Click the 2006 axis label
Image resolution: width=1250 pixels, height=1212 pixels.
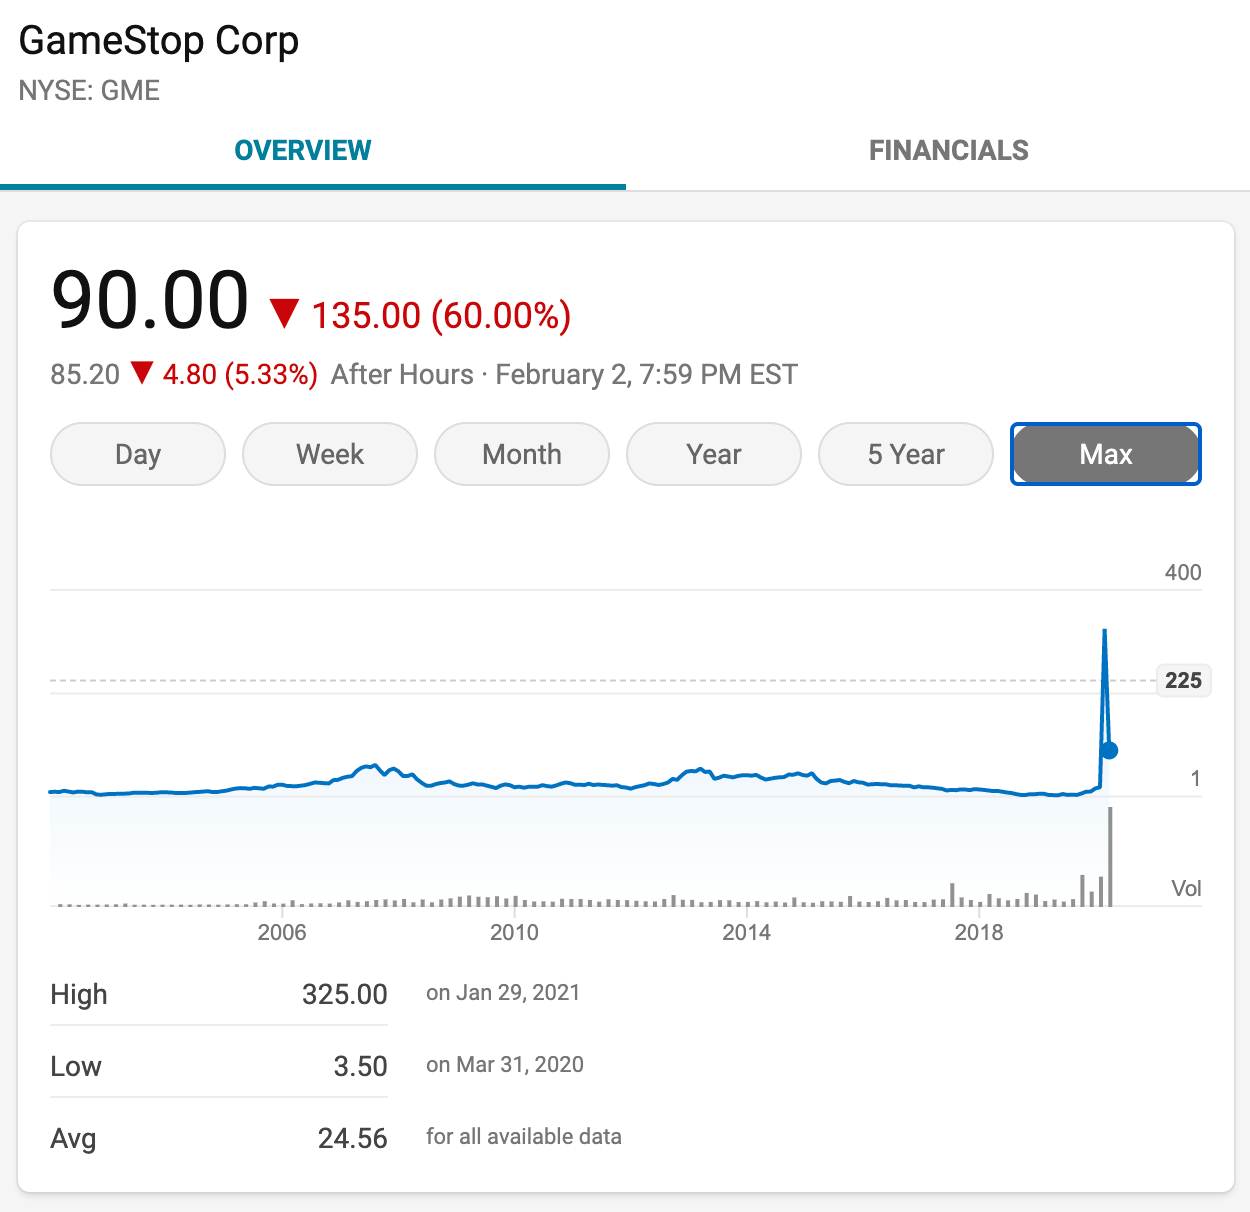pos(282,932)
